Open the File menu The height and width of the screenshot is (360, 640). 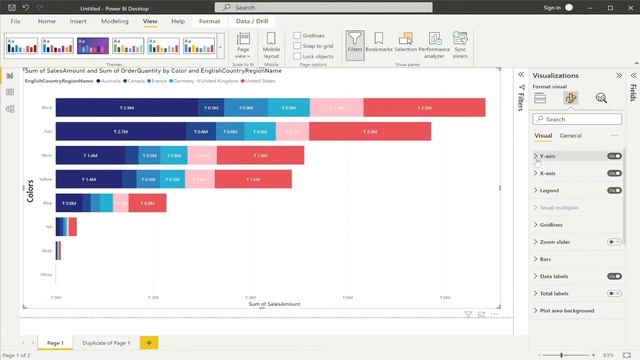coord(16,21)
